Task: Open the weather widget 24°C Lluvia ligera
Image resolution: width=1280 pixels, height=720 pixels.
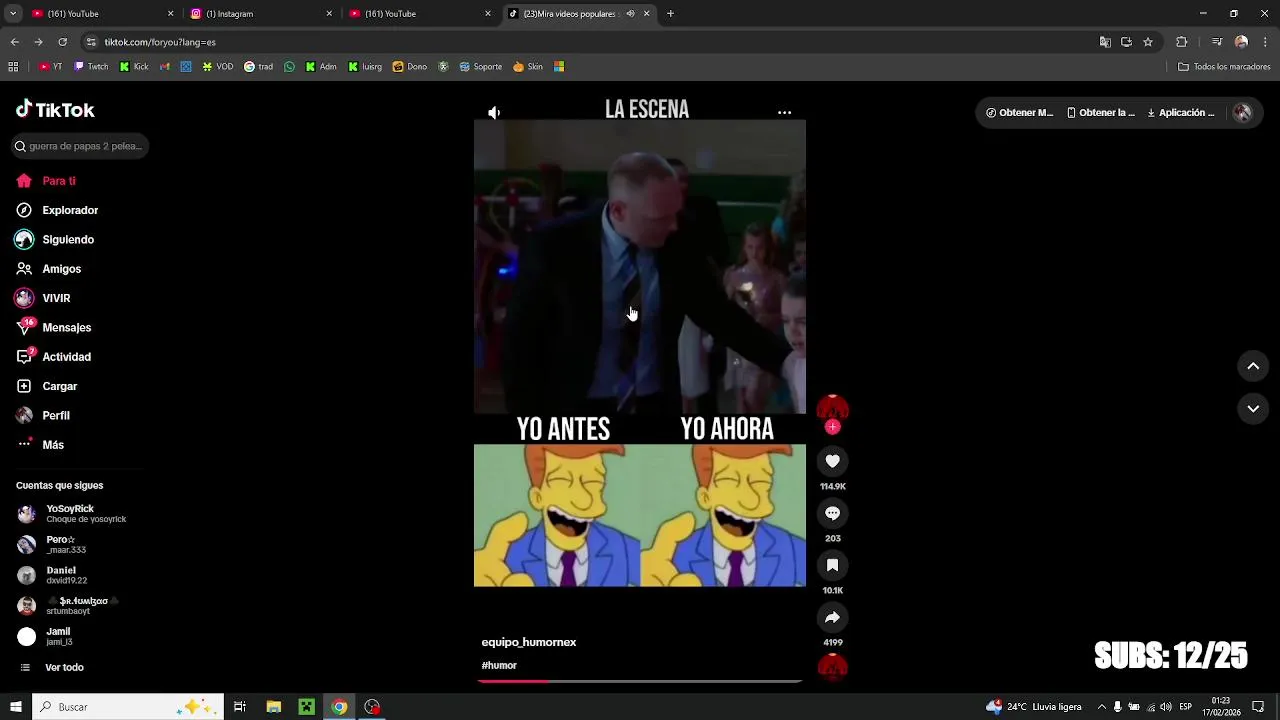Action: point(1034,707)
